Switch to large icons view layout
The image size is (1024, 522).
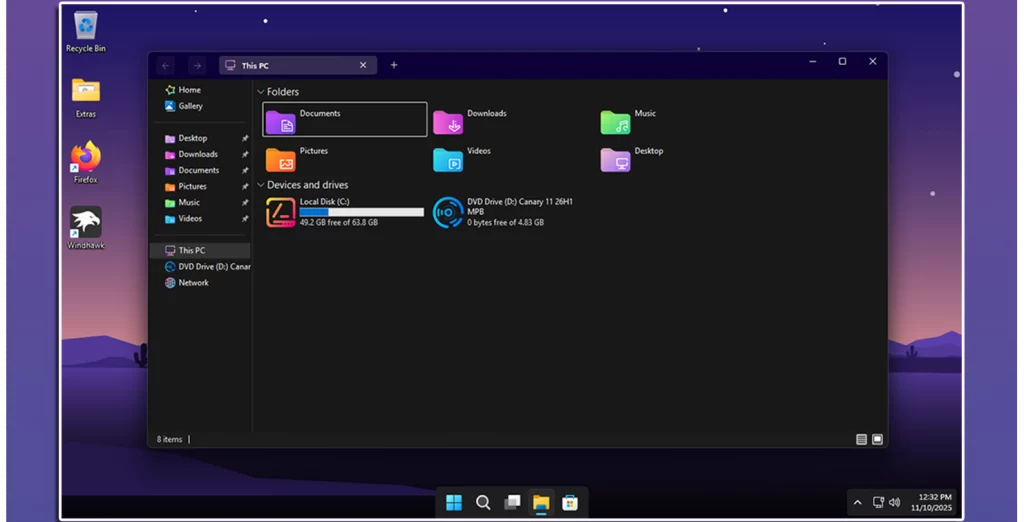pos(877,439)
